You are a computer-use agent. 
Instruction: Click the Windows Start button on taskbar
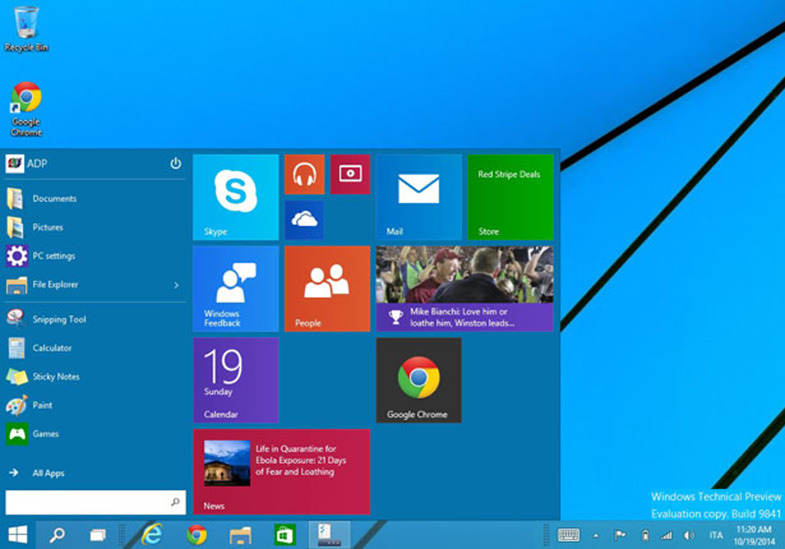pyautogui.click(x=18, y=535)
